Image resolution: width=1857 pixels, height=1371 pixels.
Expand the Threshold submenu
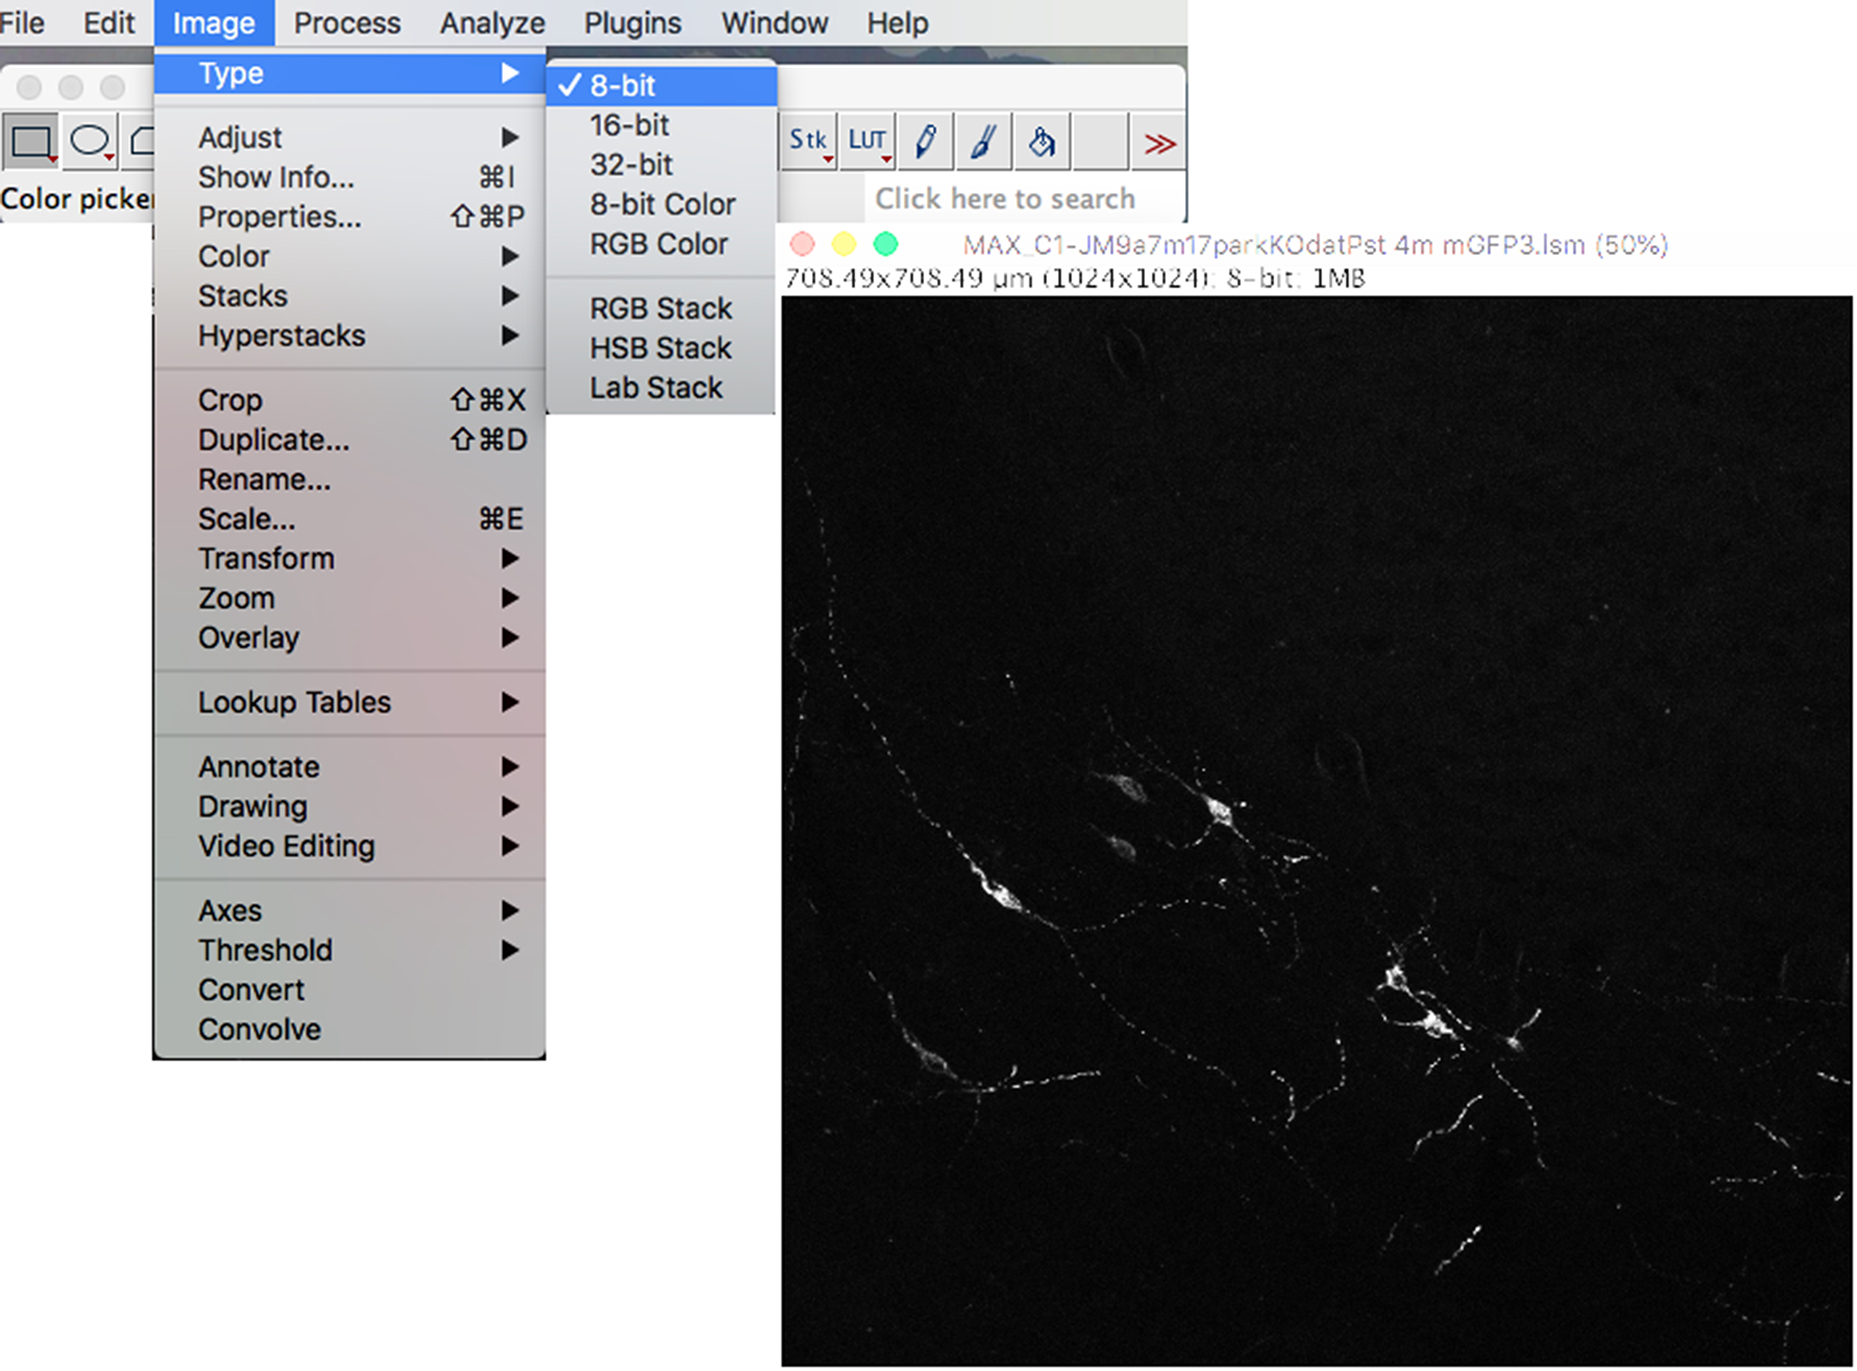coord(350,950)
